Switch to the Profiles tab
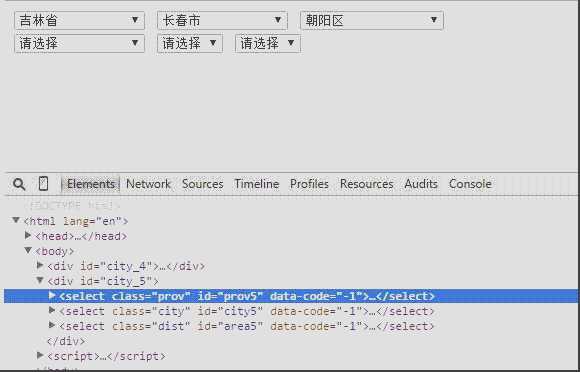 [309, 184]
